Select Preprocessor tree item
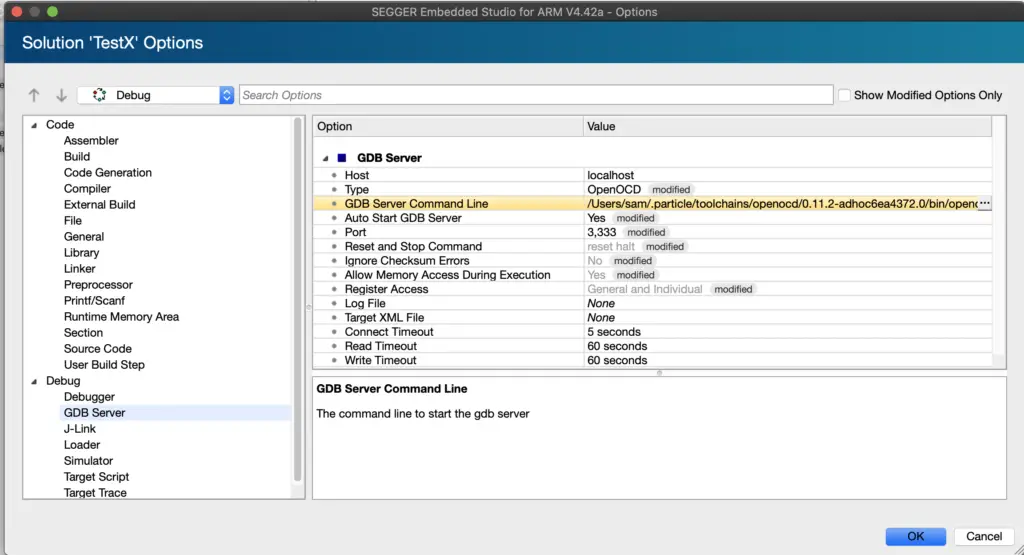Image resolution: width=1024 pixels, height=555 pixels. click(x=98, y=285)
